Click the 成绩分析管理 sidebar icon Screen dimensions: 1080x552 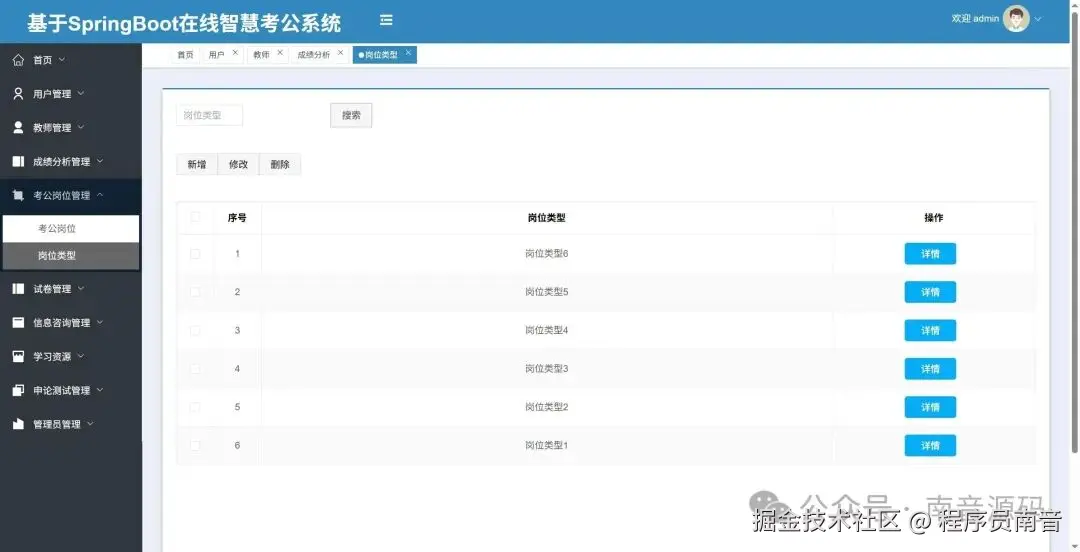coord(19,161)
